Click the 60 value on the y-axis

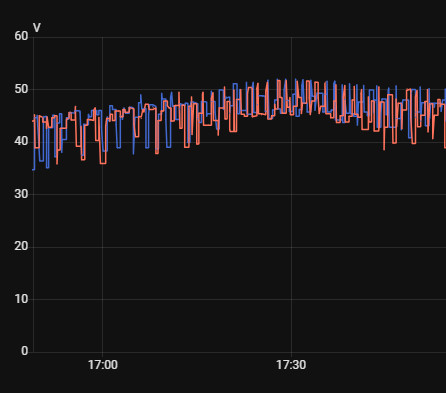21,36
